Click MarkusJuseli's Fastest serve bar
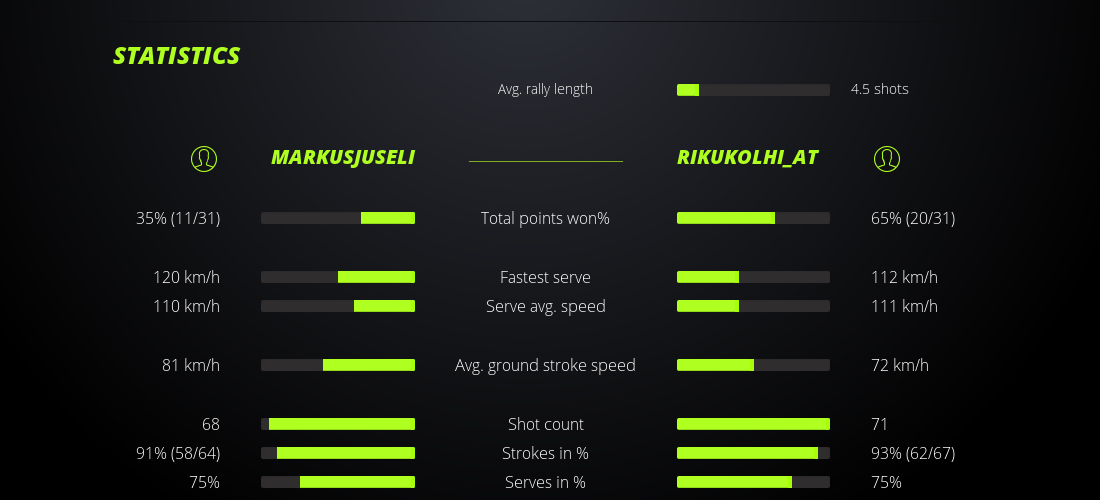The height and width of the screenshot is (500, 1100). tap(338, 277)
